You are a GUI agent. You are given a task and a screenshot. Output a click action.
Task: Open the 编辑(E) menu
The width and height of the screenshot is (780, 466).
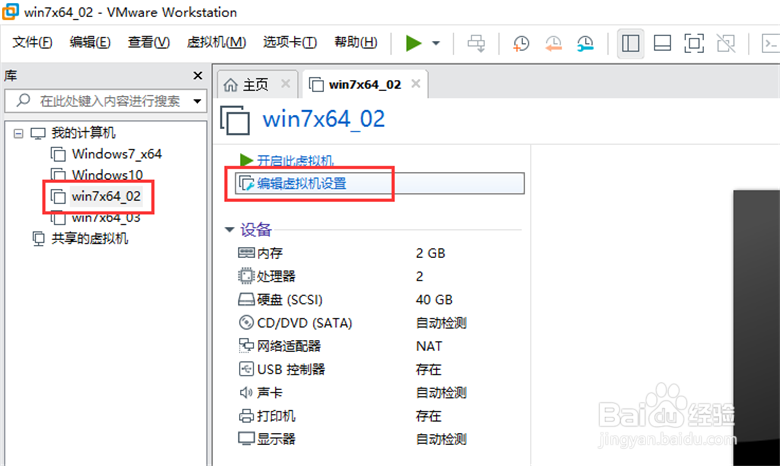[x=90, y=42]
